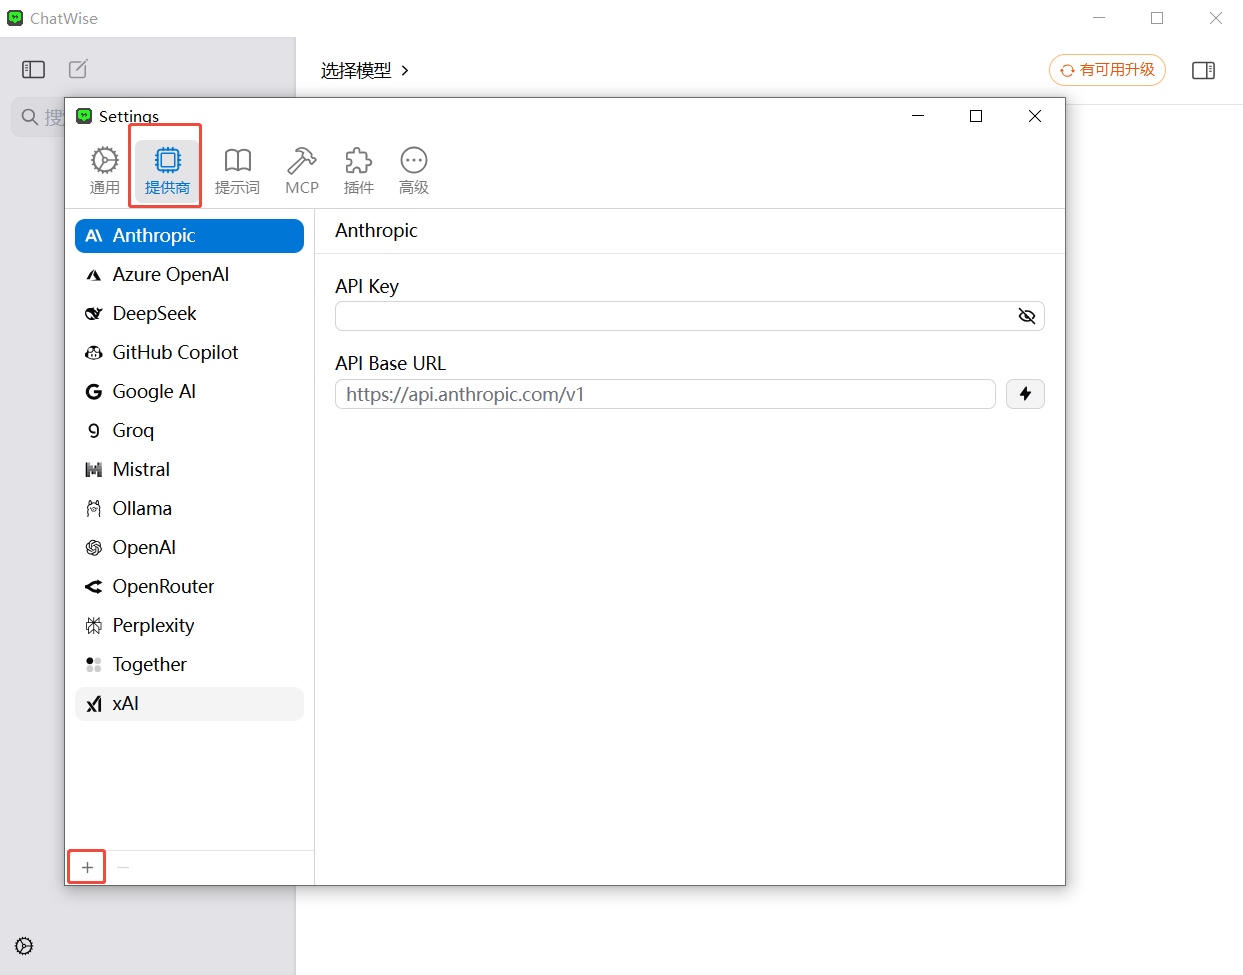Click the Perplexity logo icon

coord(94,626)
